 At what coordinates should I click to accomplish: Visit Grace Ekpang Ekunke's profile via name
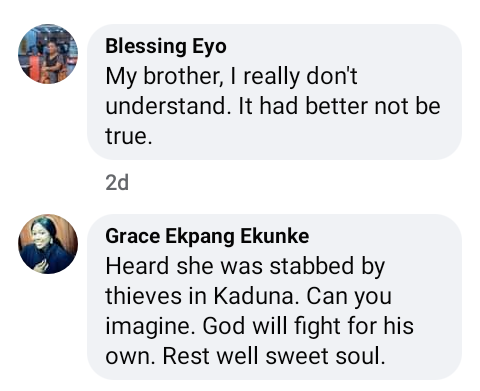tap(207, 236)
